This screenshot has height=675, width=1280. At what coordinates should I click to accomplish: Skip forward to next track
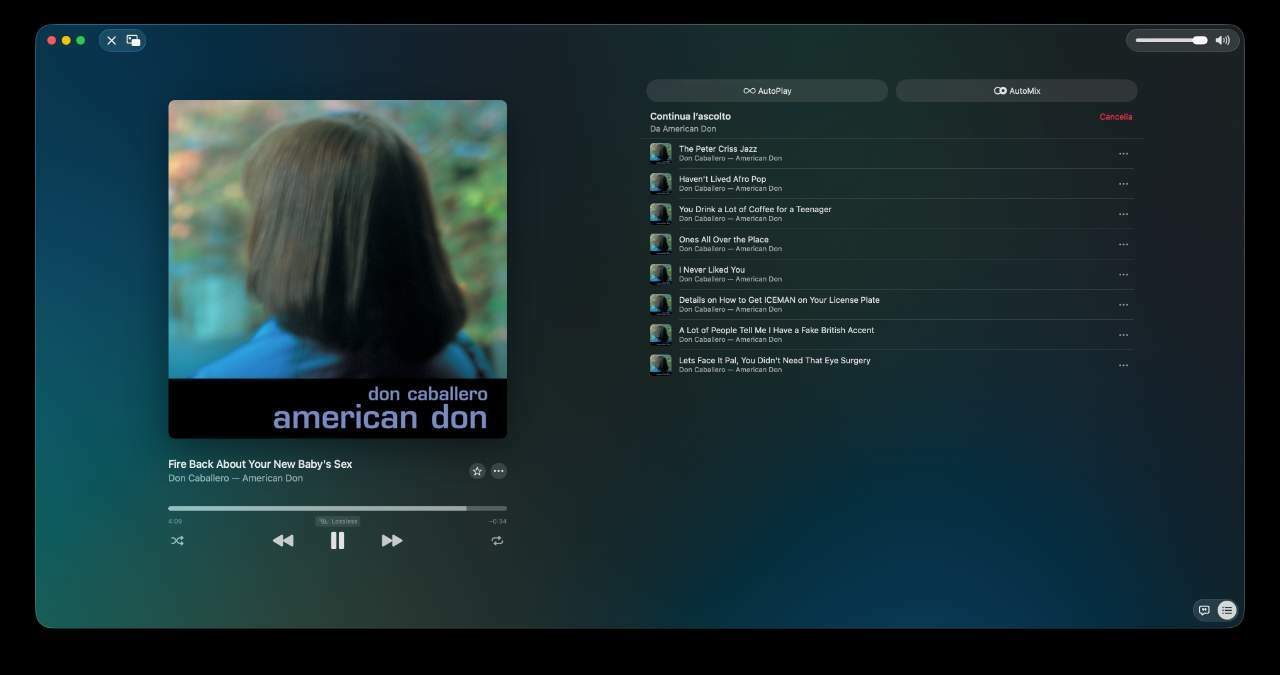pyautogui.click(x=392, y=541)
